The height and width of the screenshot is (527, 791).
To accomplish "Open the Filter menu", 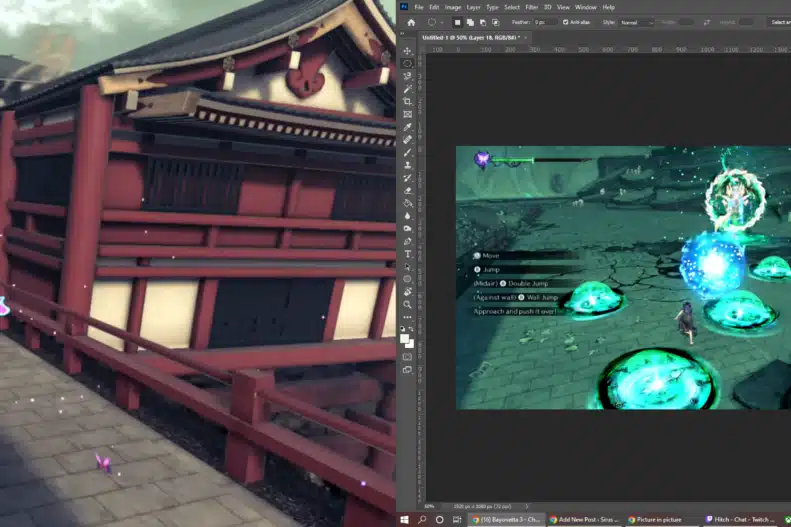I will click(531, 7).
